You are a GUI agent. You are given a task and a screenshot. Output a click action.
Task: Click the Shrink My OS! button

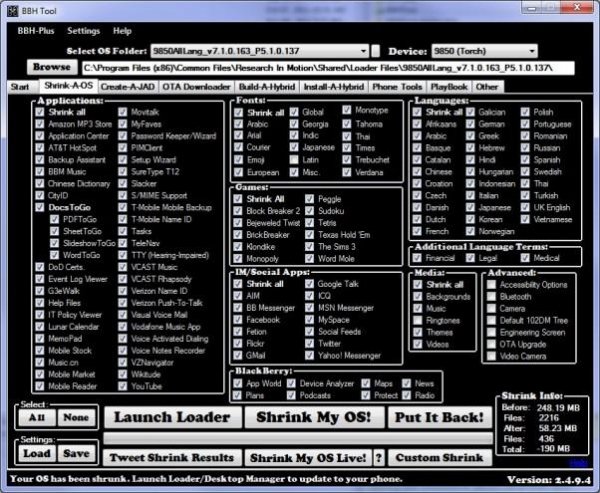click(314, 417)
